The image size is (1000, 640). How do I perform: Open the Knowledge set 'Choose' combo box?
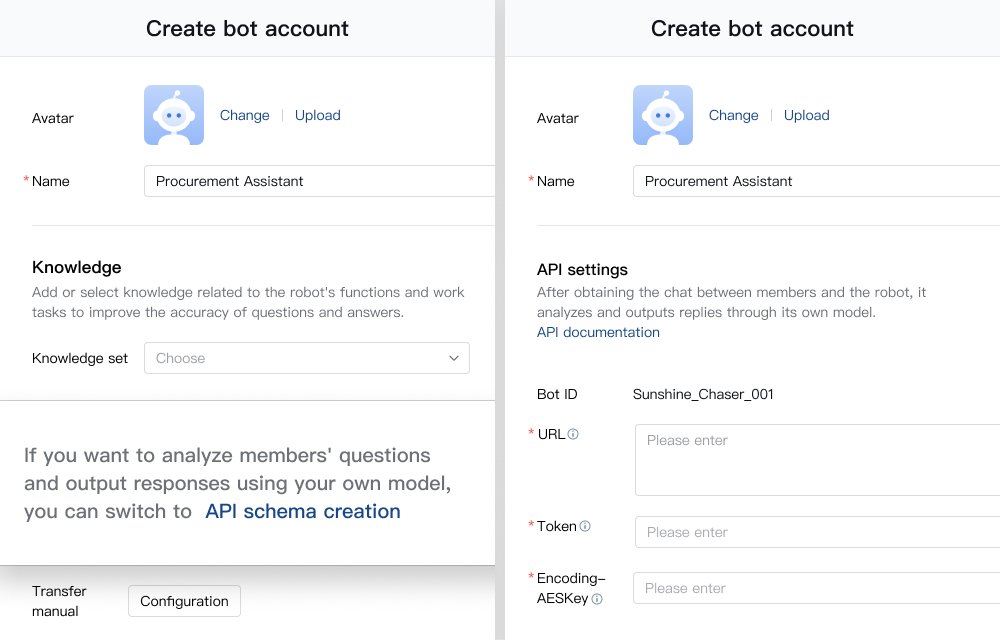click(x=300, y=358)
